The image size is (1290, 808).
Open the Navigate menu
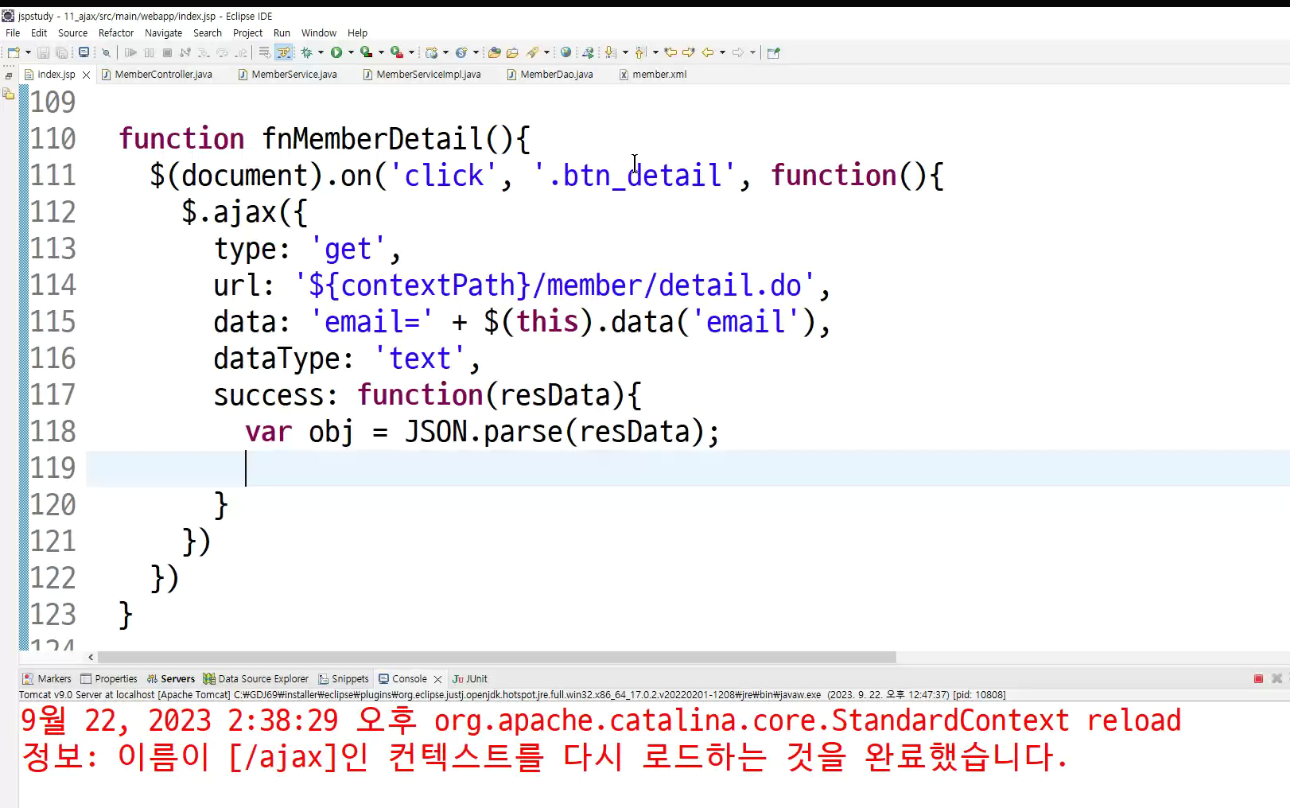tap(164, 33)
